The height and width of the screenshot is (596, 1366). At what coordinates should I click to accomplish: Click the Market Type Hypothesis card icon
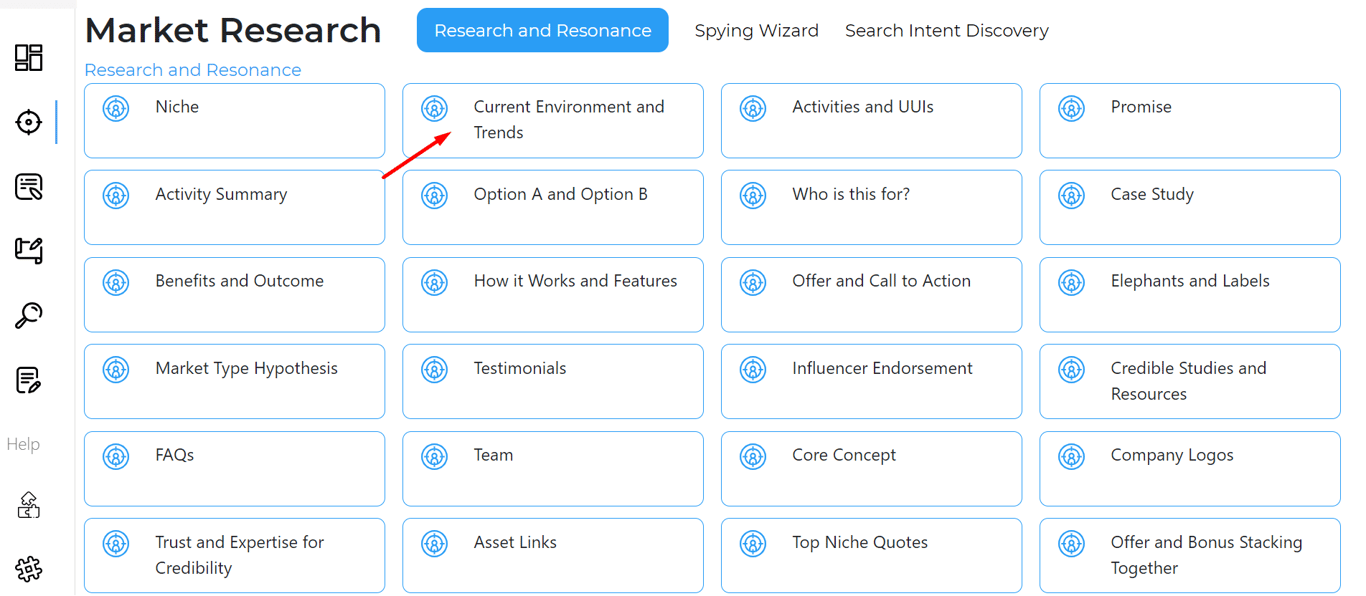(x=117, y=369)
